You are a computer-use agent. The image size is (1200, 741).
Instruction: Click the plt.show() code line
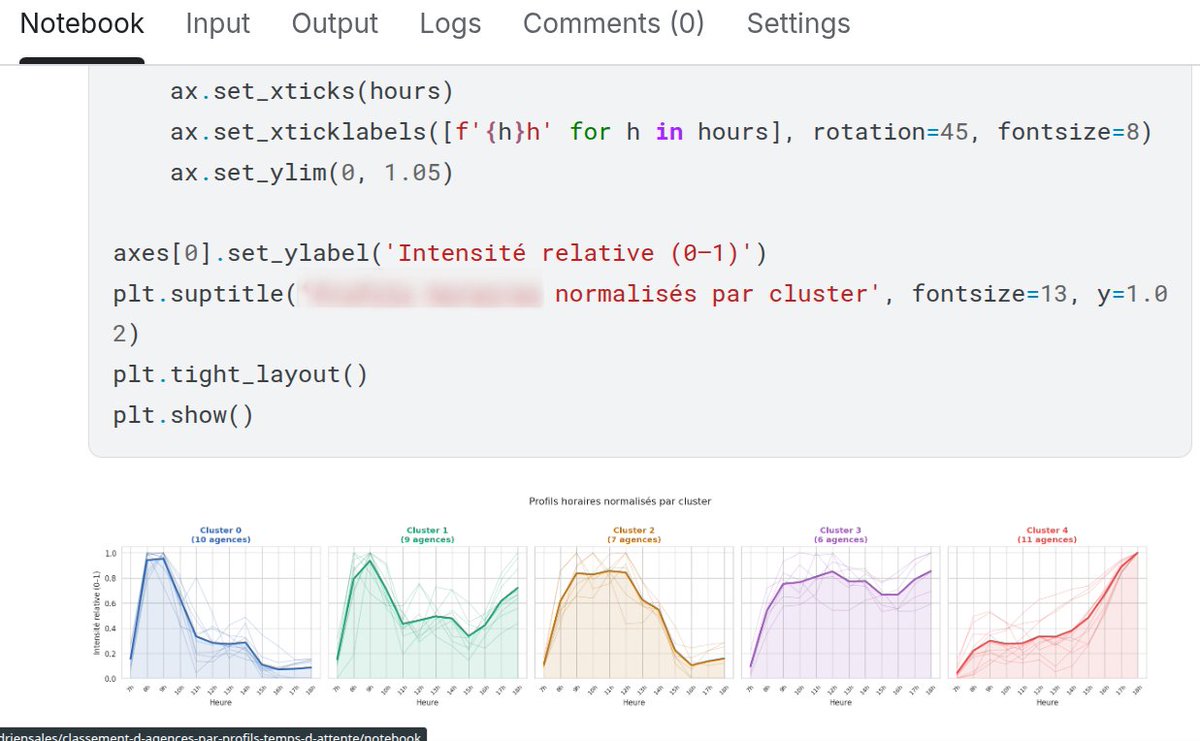184,415
